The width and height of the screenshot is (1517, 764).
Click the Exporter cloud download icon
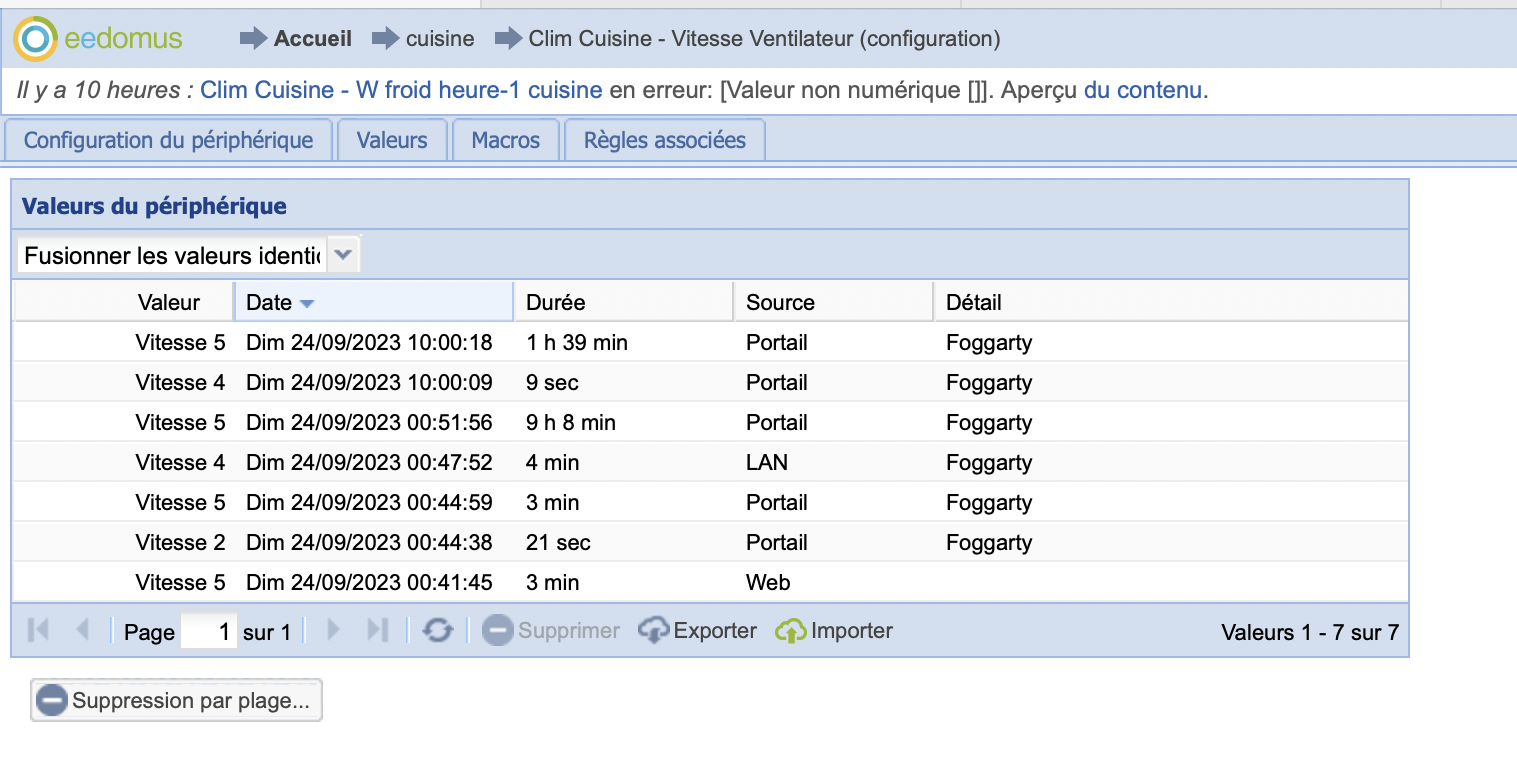pyautogui.click(x=654, y=631)
